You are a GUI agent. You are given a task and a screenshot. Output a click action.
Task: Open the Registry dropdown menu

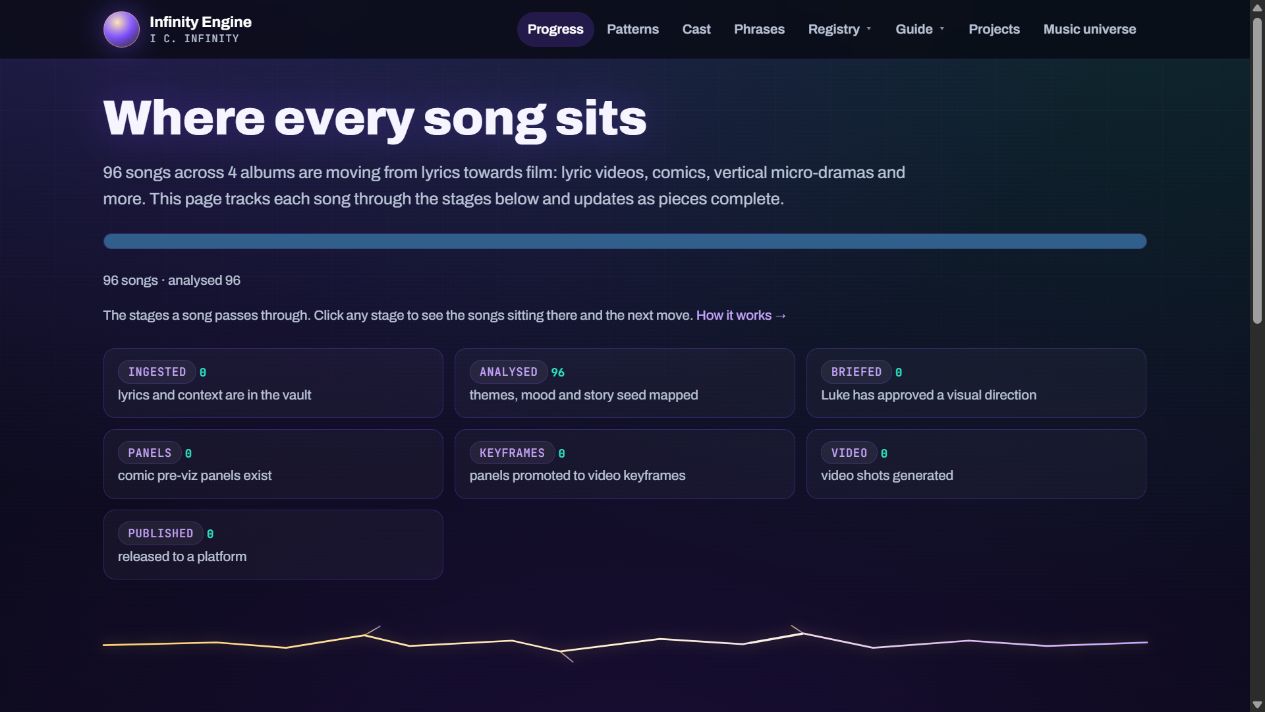coord(840,29)
